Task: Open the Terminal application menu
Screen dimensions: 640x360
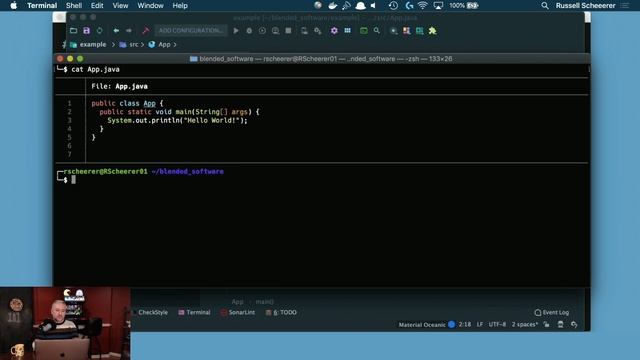Action: (42, 6)
